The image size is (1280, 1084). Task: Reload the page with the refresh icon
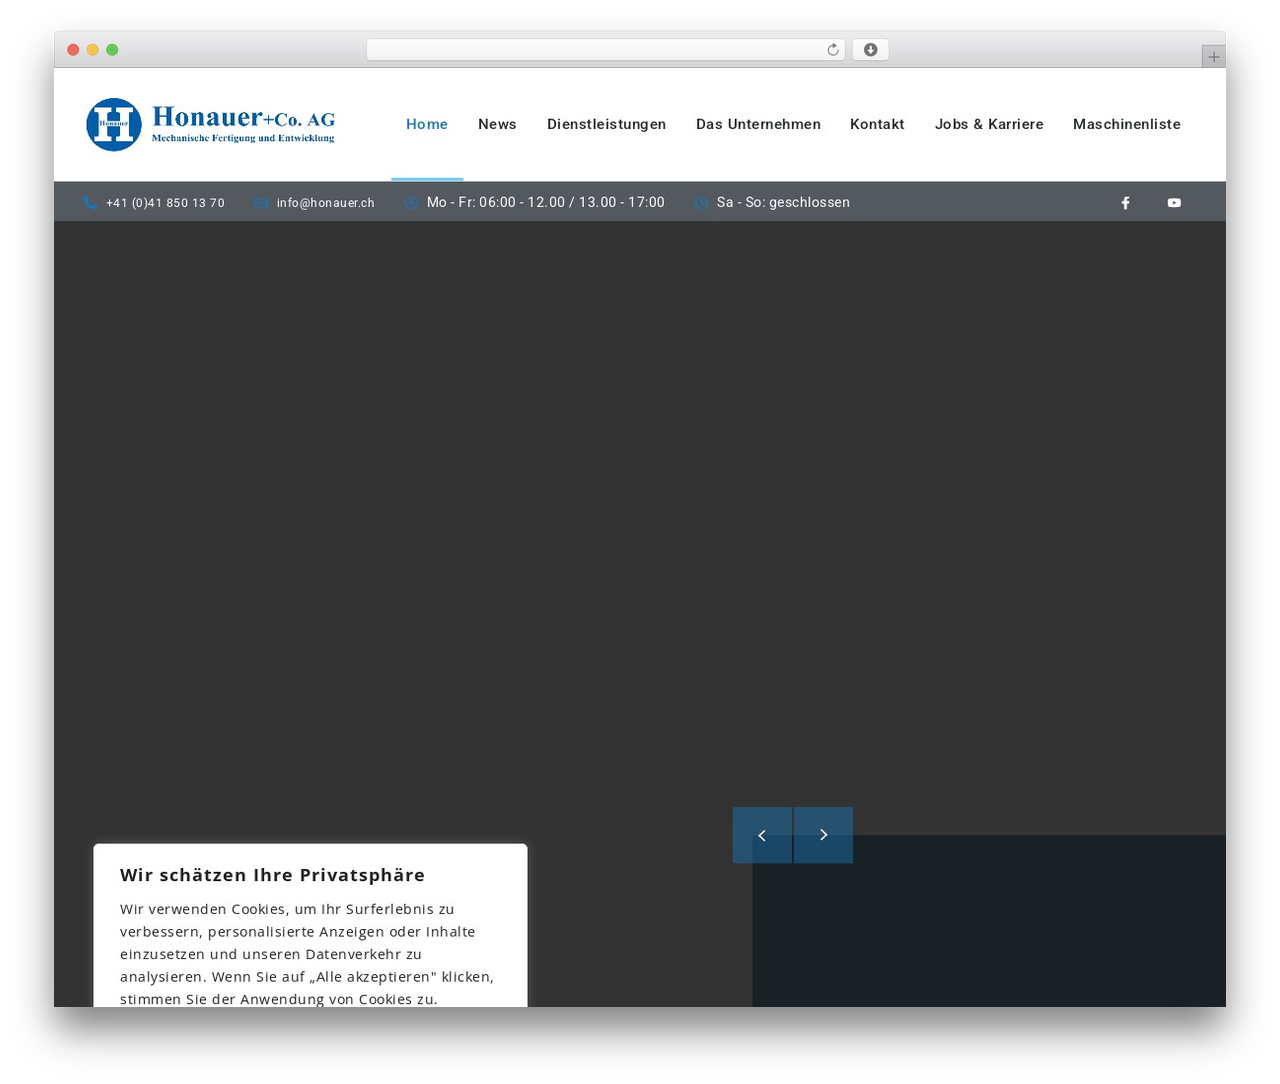coord(832,50)
